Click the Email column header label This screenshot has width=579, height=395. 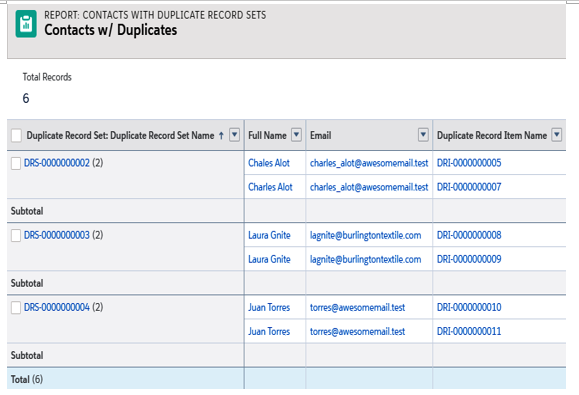[321, 135]
